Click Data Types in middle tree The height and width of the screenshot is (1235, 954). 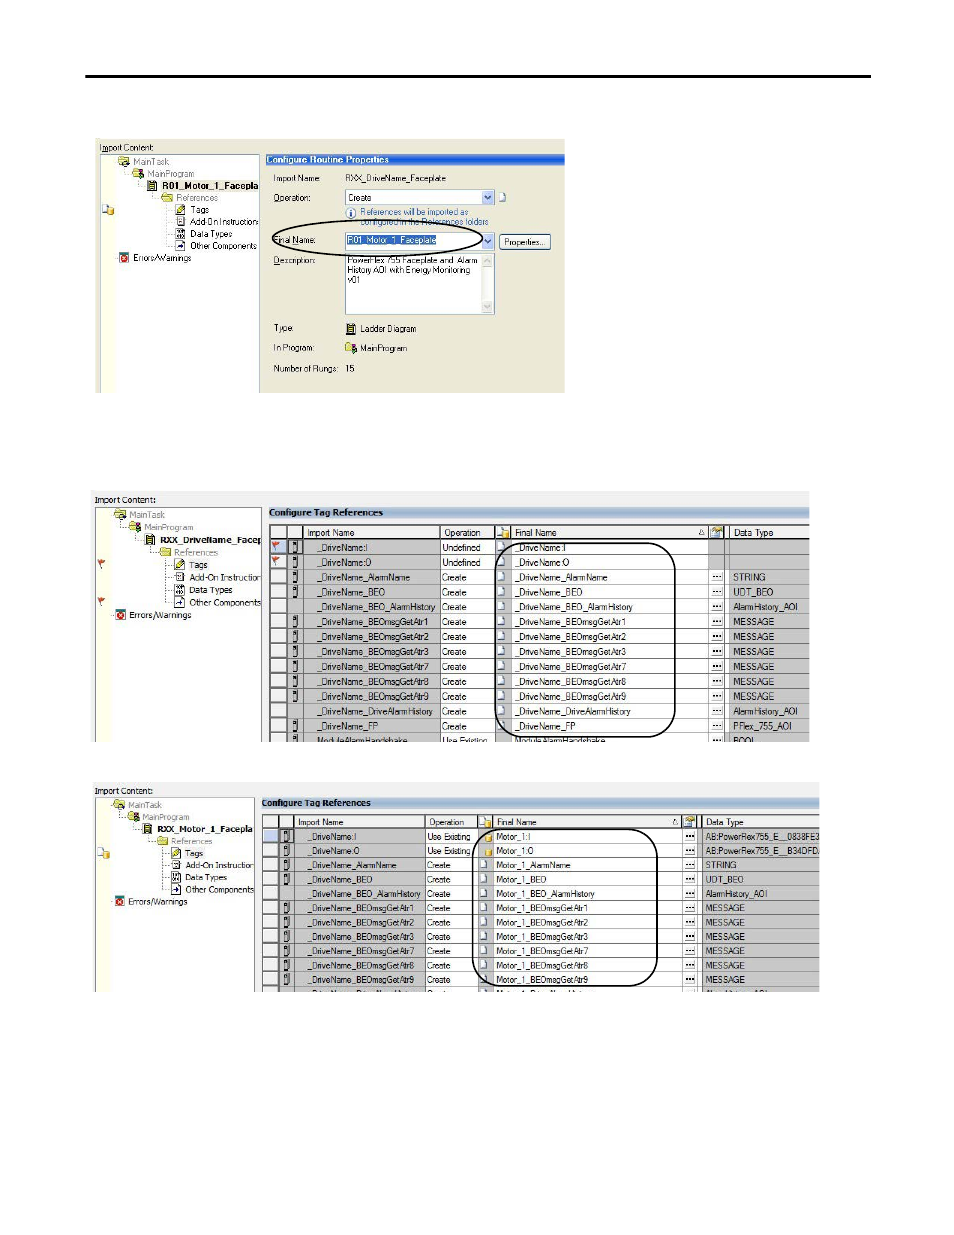coord(210,590)
